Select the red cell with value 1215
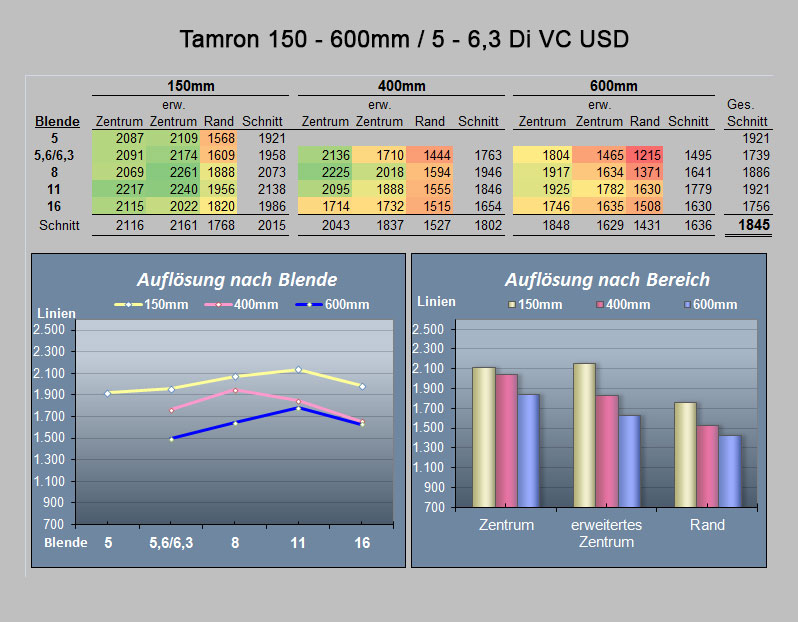Image resolution: width=798 pixels, height=622 pixels. [x=644, y=155]
